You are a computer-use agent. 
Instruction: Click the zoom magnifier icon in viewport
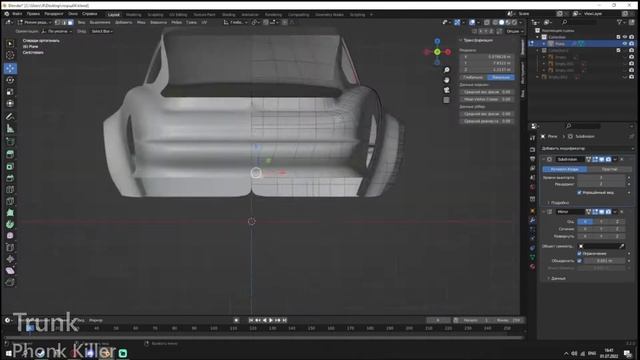(x=447, y=70)
